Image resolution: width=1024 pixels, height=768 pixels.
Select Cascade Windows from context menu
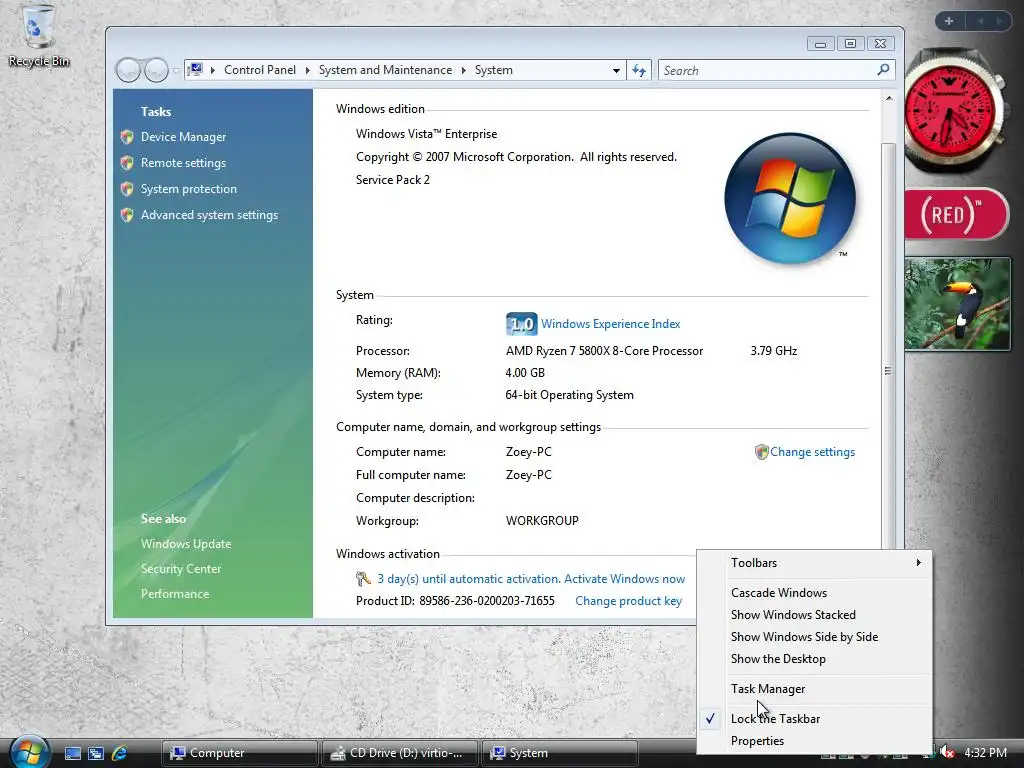[814, 593]
